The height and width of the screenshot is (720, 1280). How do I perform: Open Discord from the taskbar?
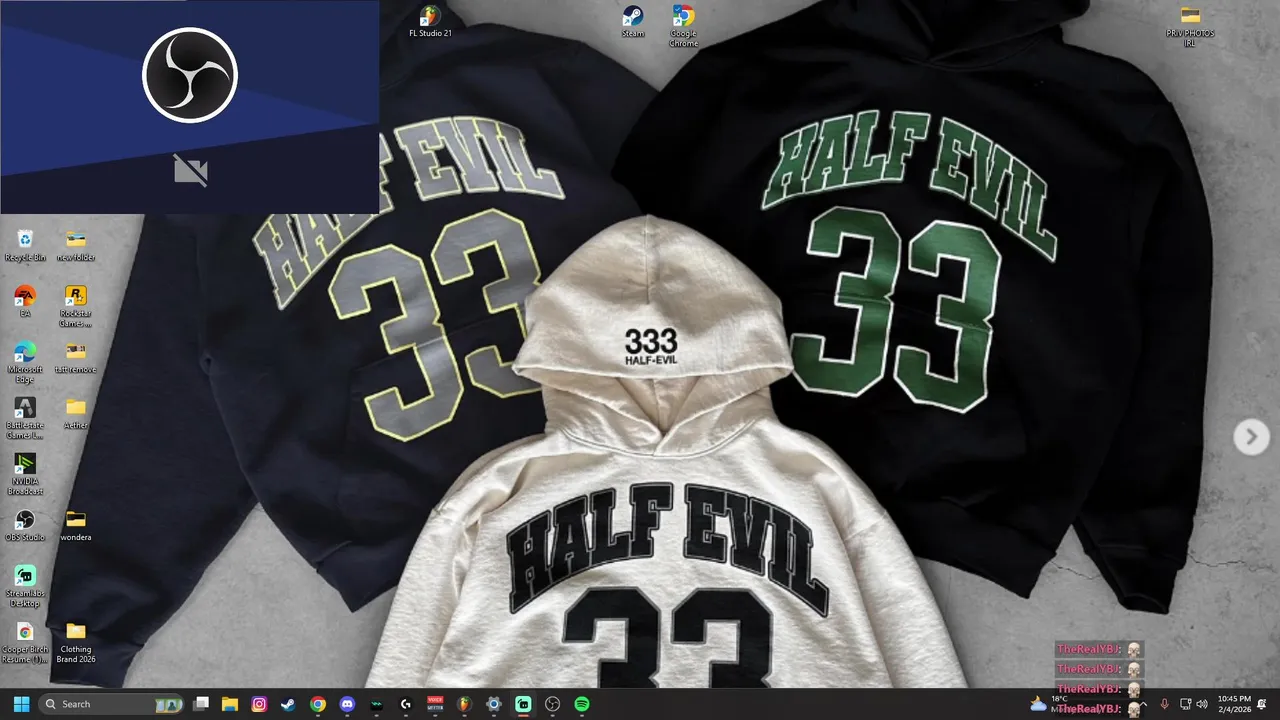coord(347,704)
